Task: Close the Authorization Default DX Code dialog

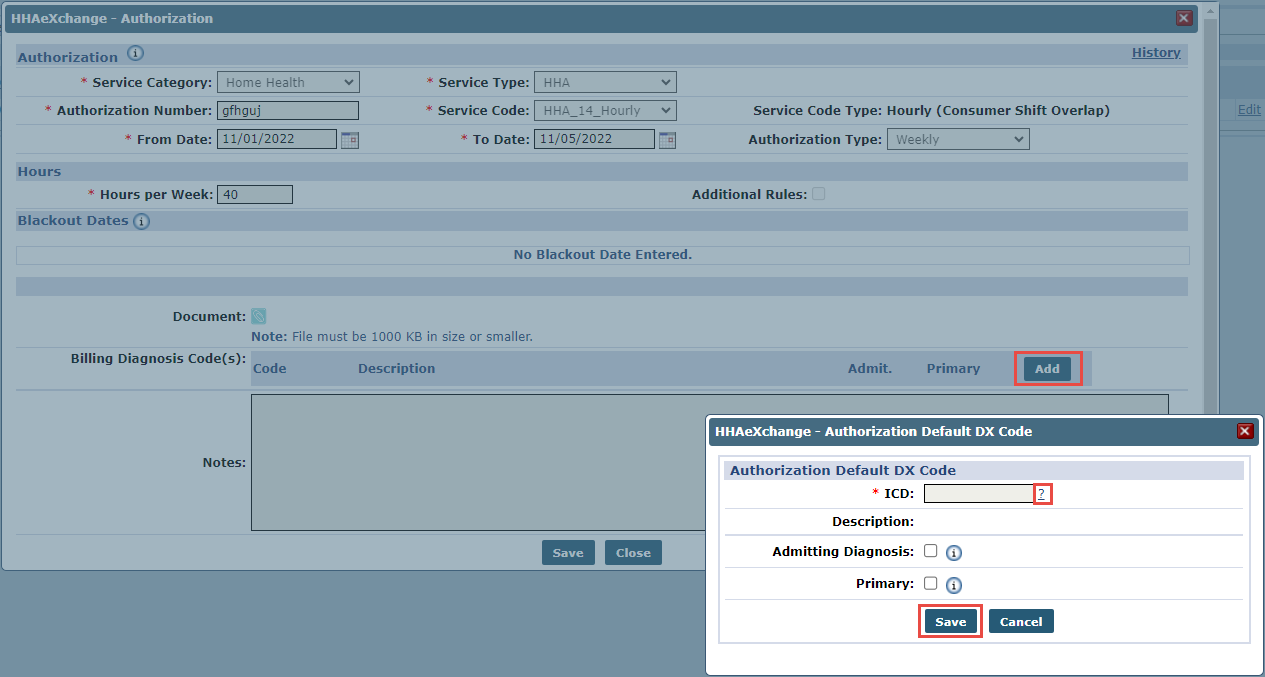Action: pos(1245,431)
